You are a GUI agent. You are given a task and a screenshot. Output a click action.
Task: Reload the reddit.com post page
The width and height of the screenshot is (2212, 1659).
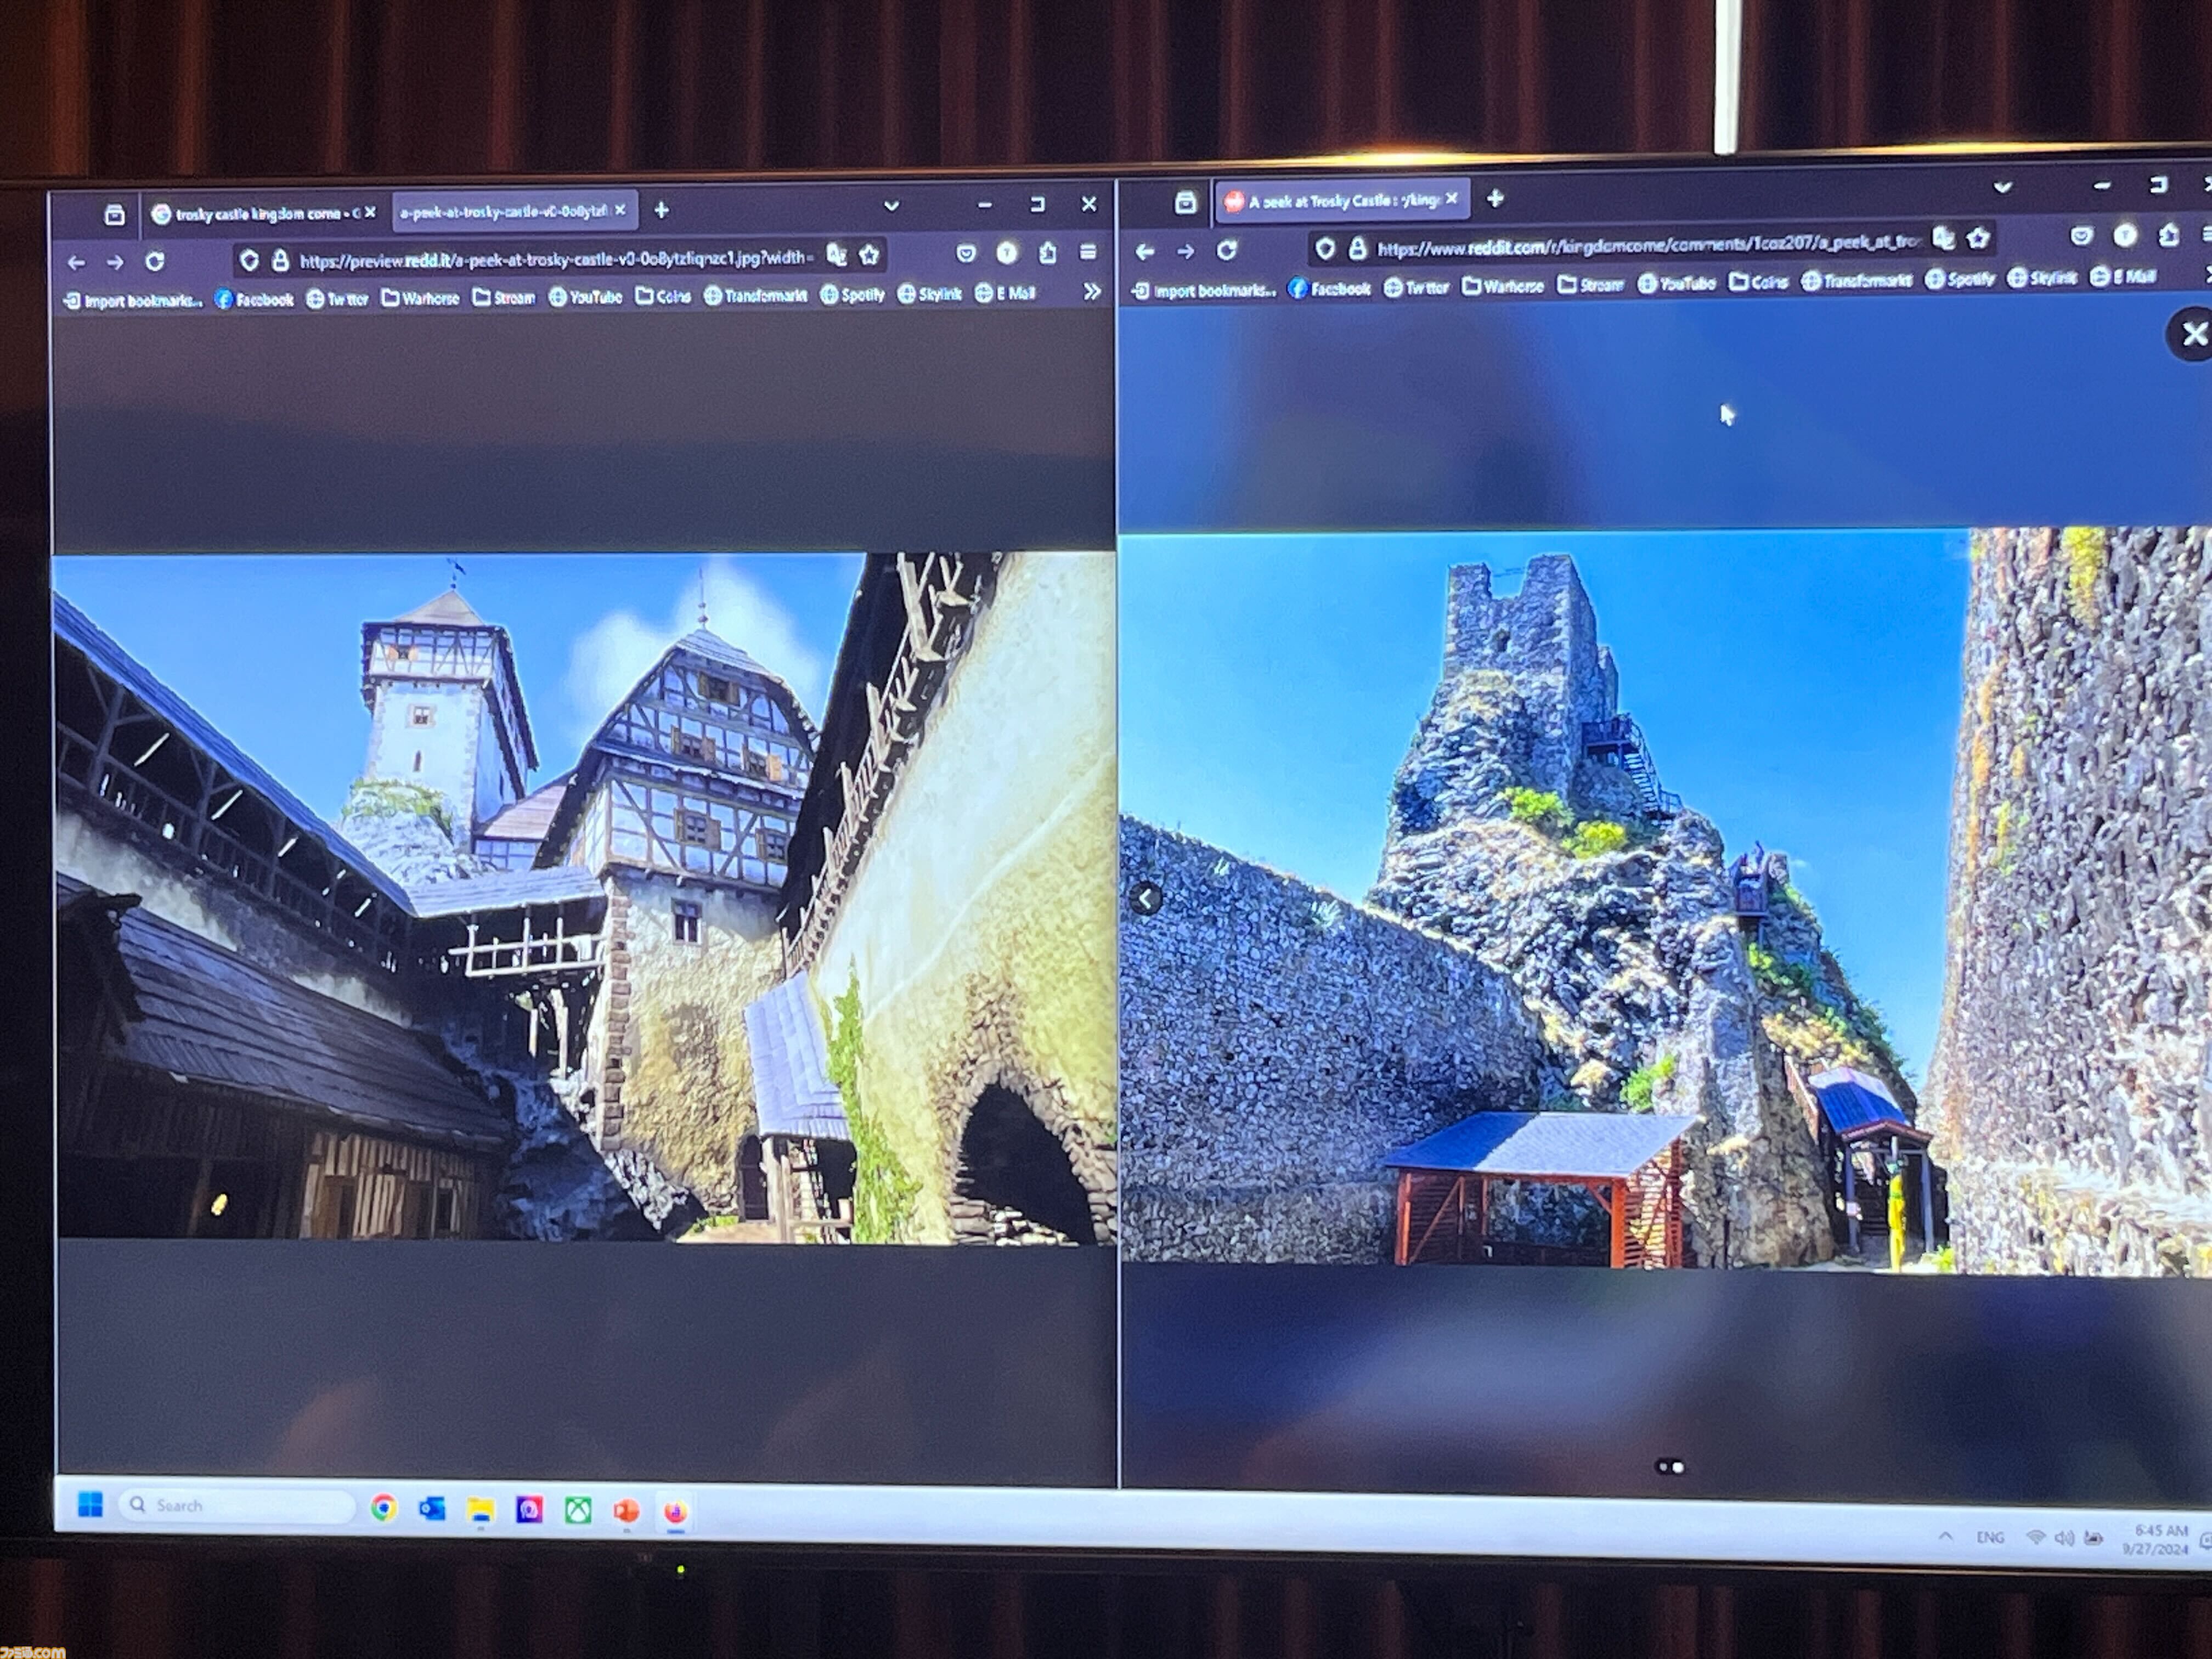[x=1227, y=249]
